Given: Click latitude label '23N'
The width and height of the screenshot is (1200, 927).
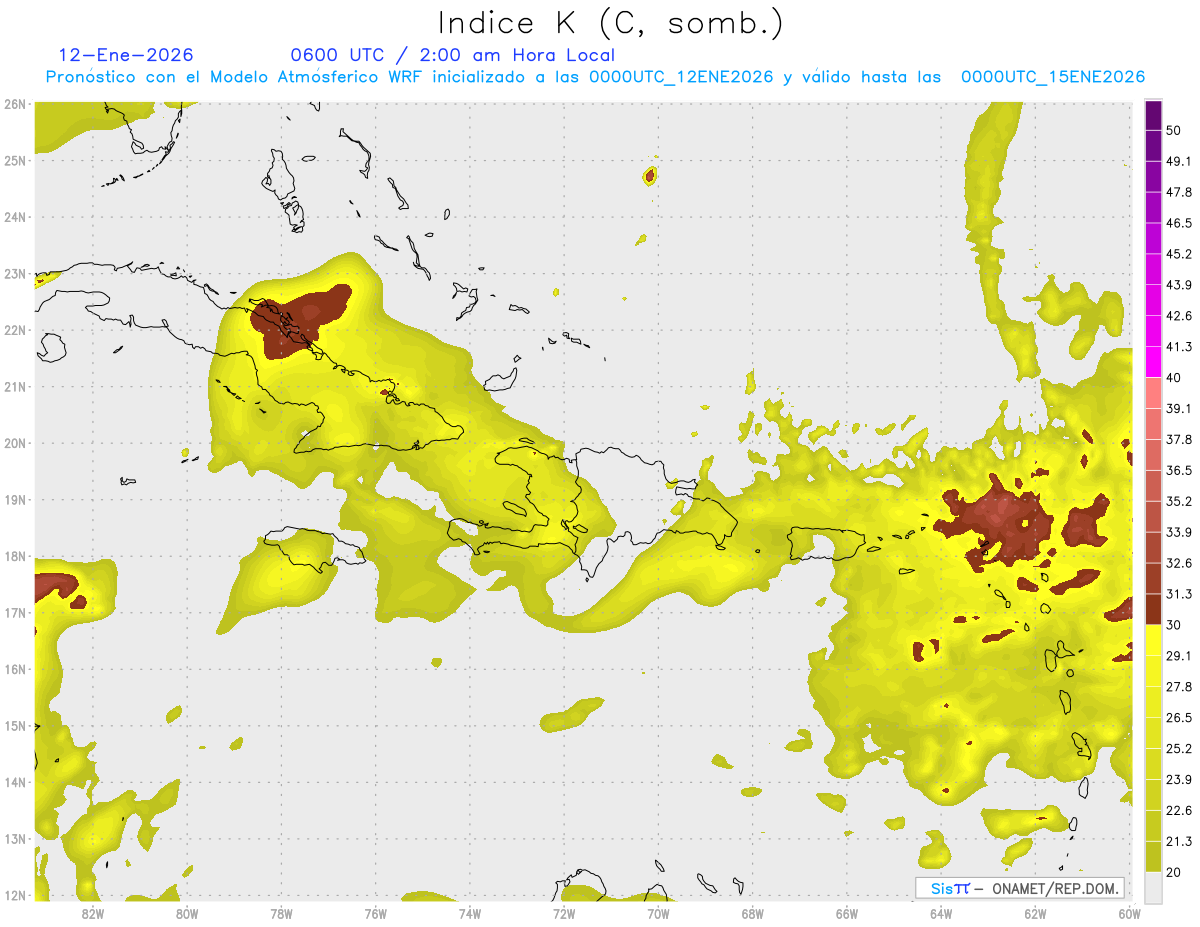Looking at the screenshot, I should 15,273.
